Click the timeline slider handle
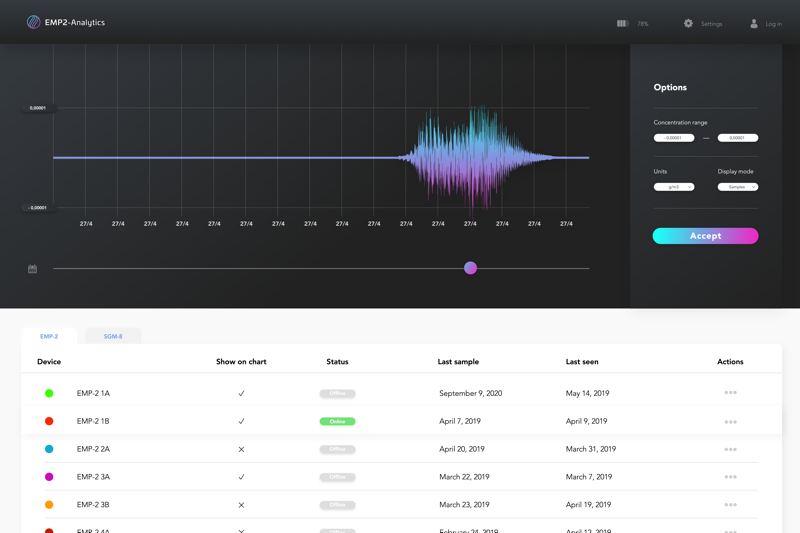 pyautogui.click(x=470, y=268)
